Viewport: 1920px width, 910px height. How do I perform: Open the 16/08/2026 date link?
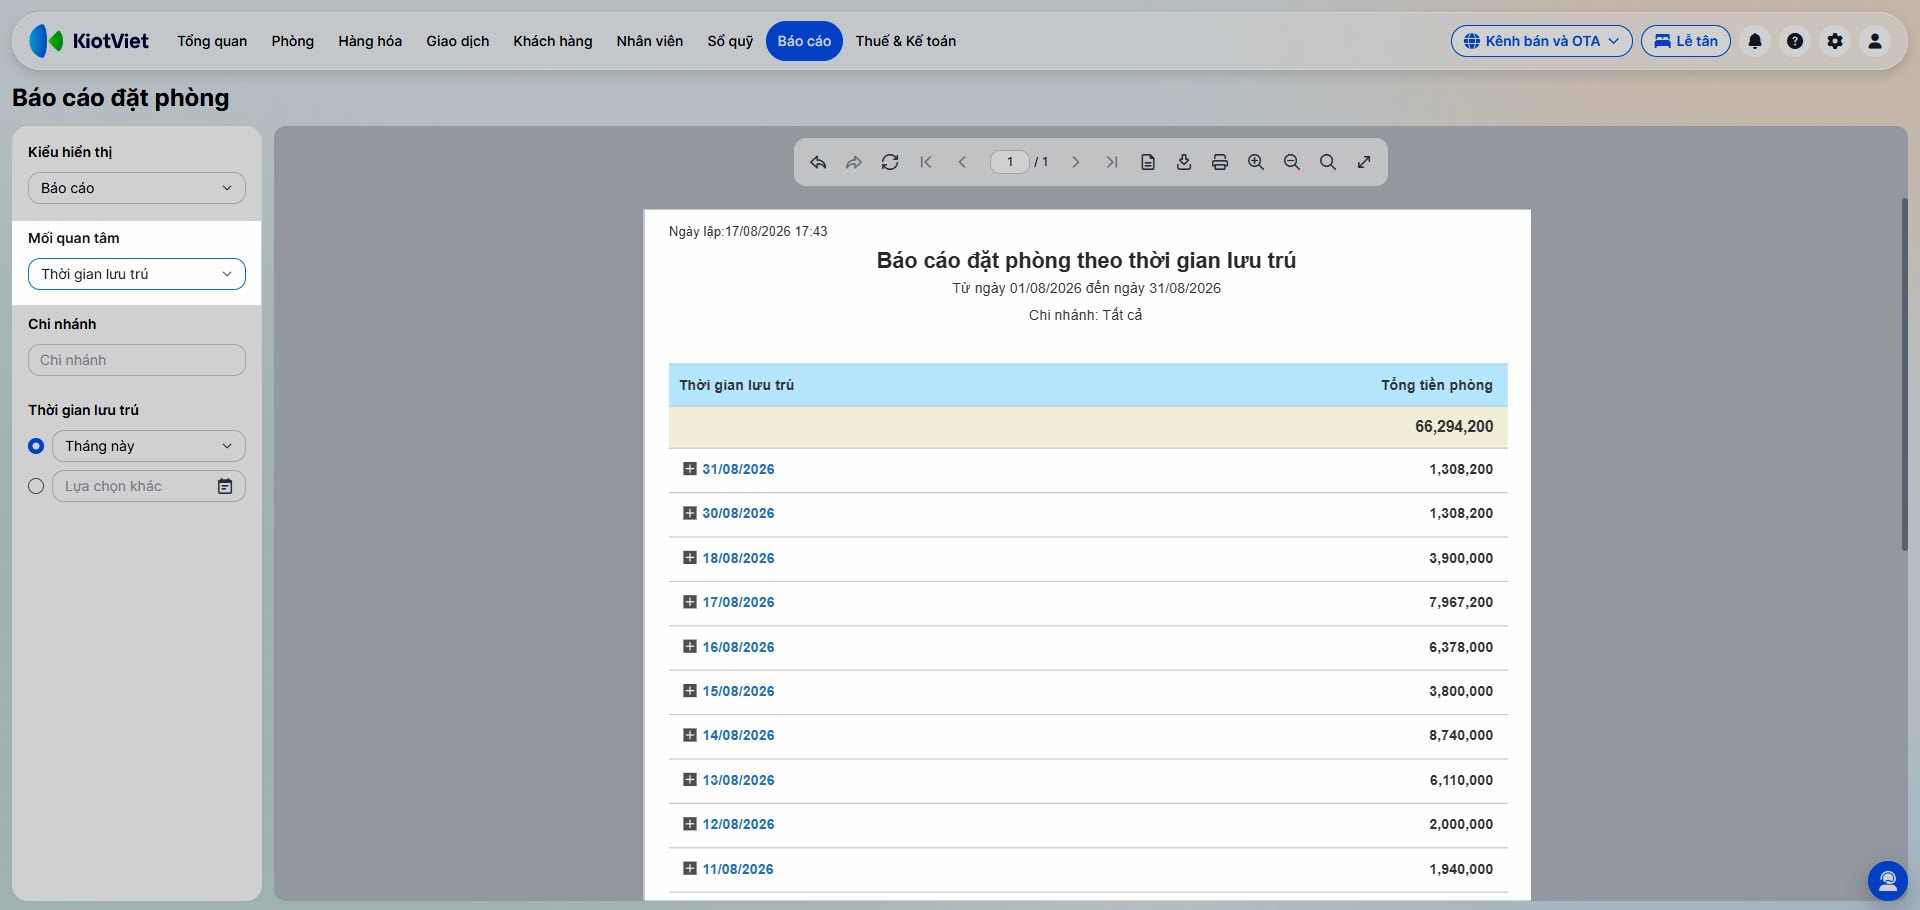(738, 647)
